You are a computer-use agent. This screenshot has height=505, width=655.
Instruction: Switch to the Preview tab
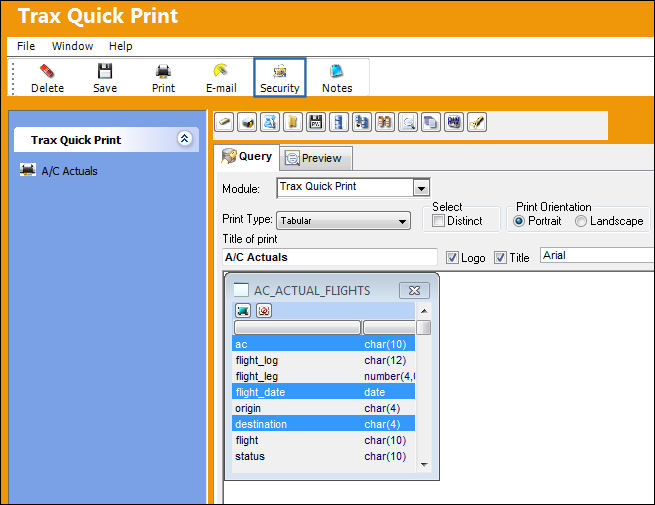coord(316,158)
